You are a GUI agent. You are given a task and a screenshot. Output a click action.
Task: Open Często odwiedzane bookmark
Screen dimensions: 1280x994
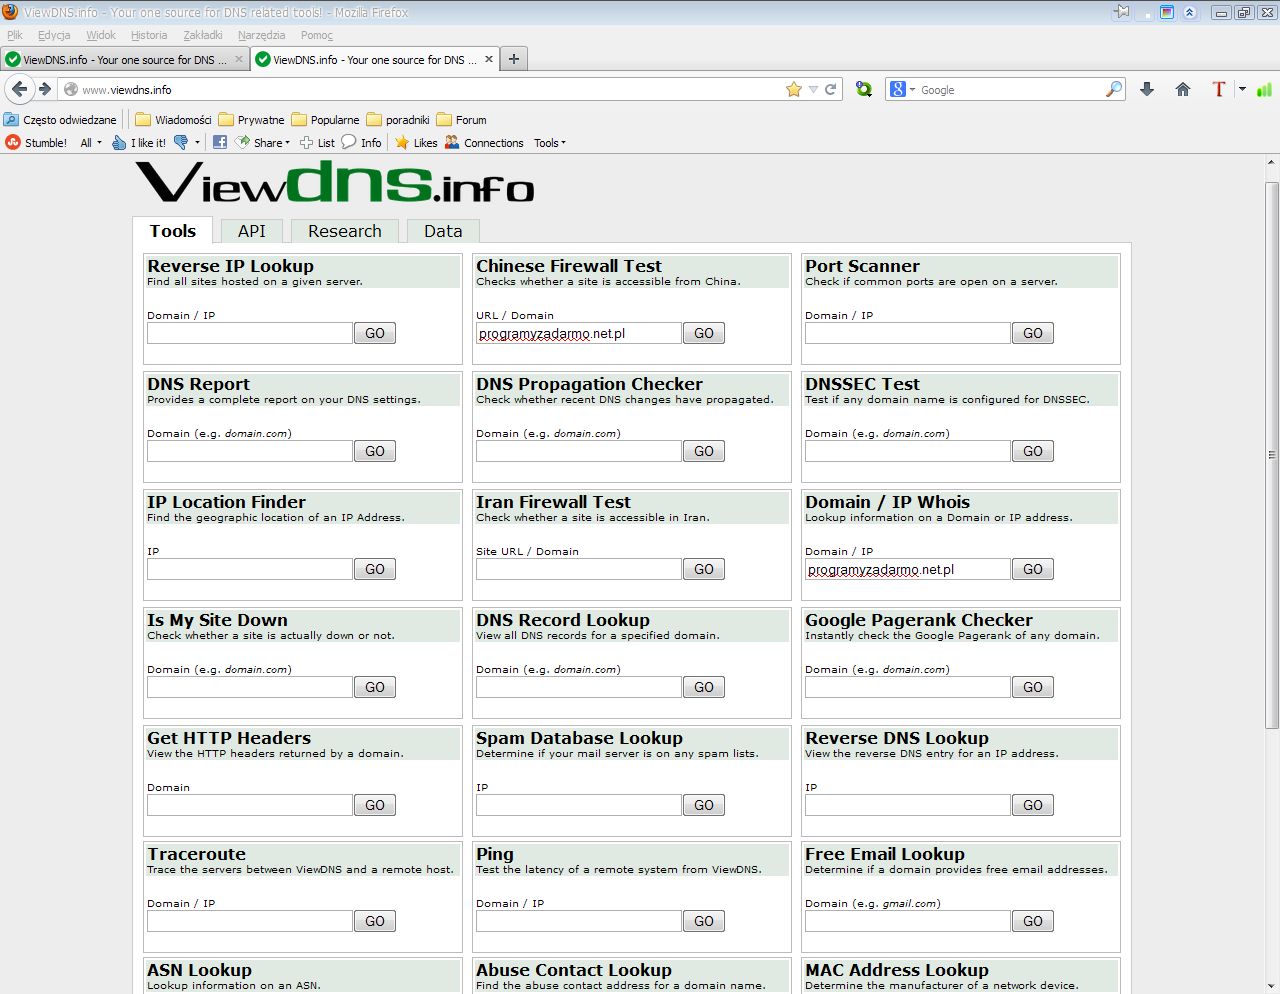coord(60,119)
